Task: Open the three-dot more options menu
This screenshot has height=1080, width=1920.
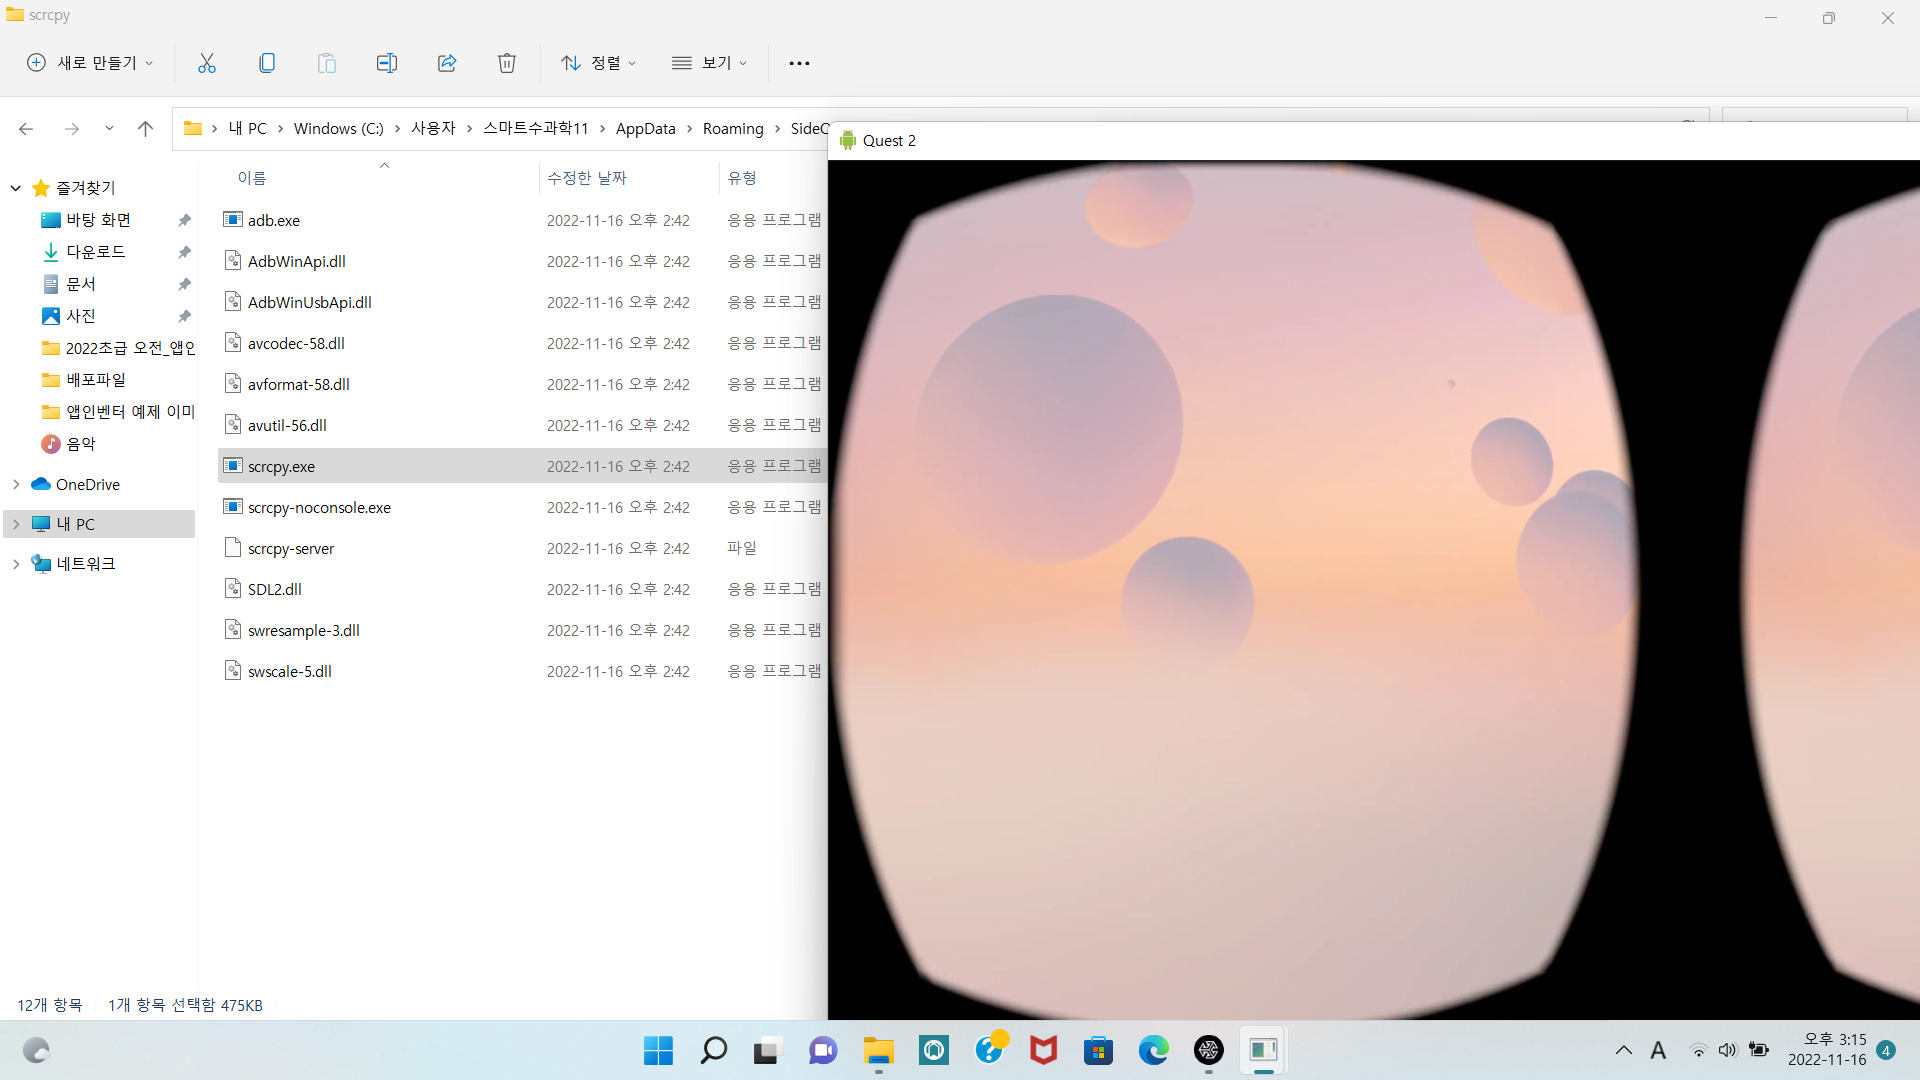Action: [799, 63]
